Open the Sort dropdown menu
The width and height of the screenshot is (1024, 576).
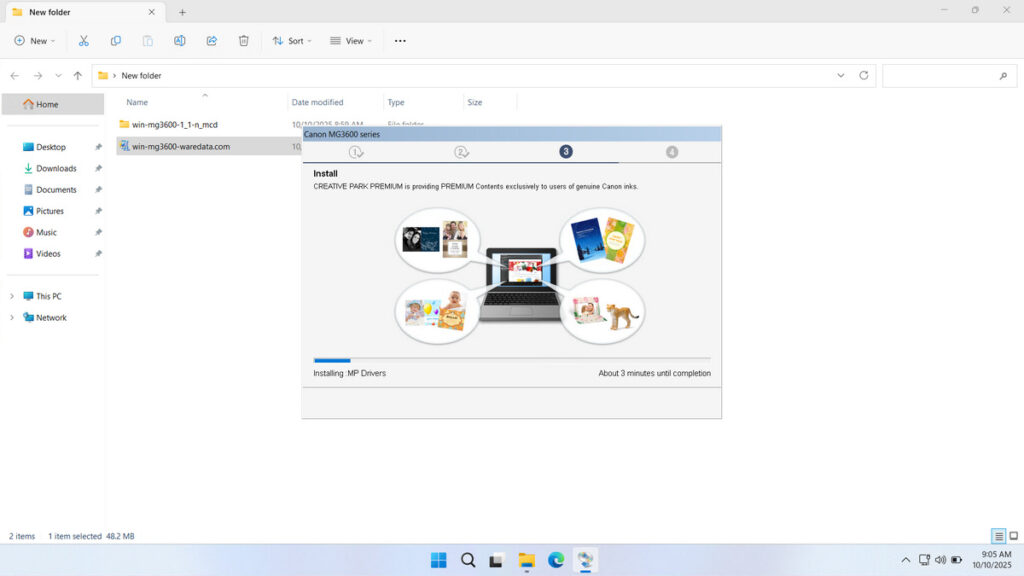(292, 41)
